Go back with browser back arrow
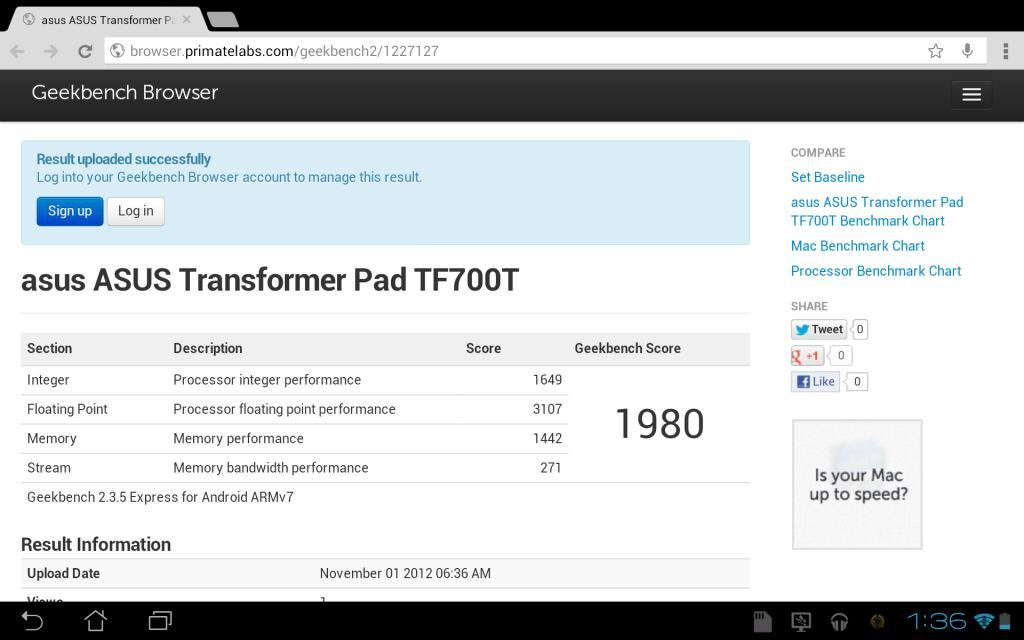This screenshot has height=640, width=1024. pyautogui.click(x=18, y=51)
